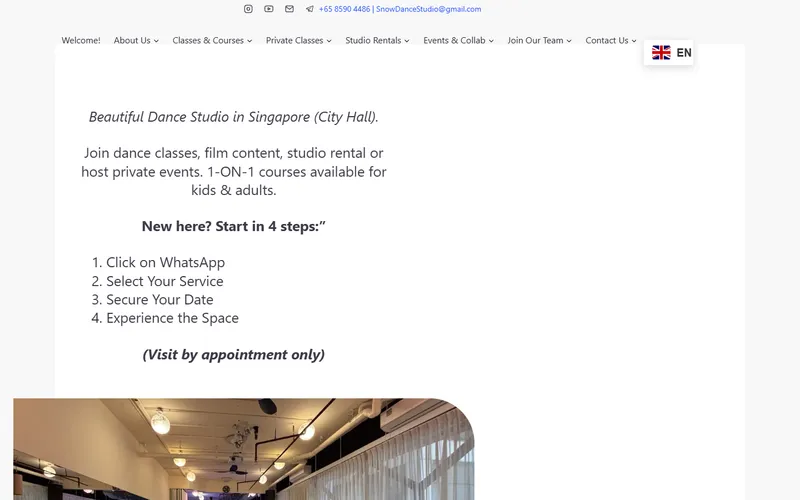Open the YouTube icon link
800x500 pixels.
click(x=269, y=9)
